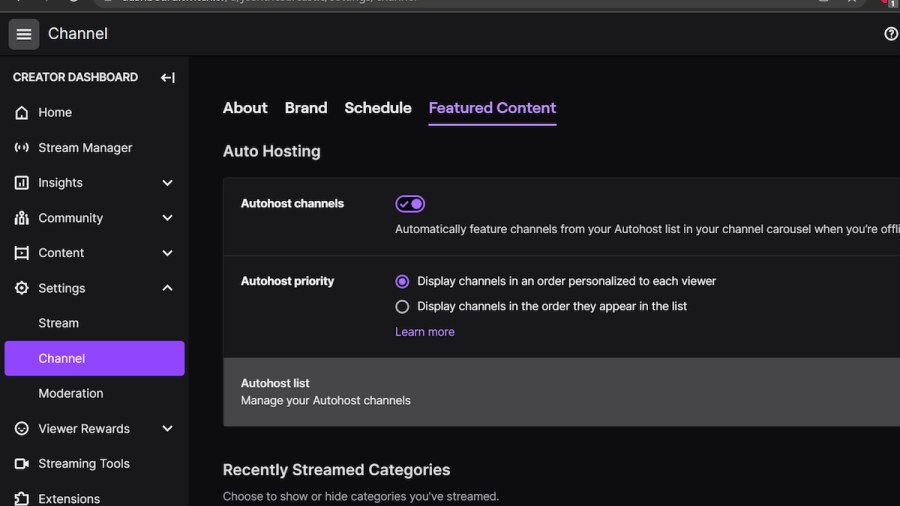The height and width of the screenshot is (506, 900).
Task: Switch to the Brand tab
Action: pyautogui.click(x=306, y=108)
